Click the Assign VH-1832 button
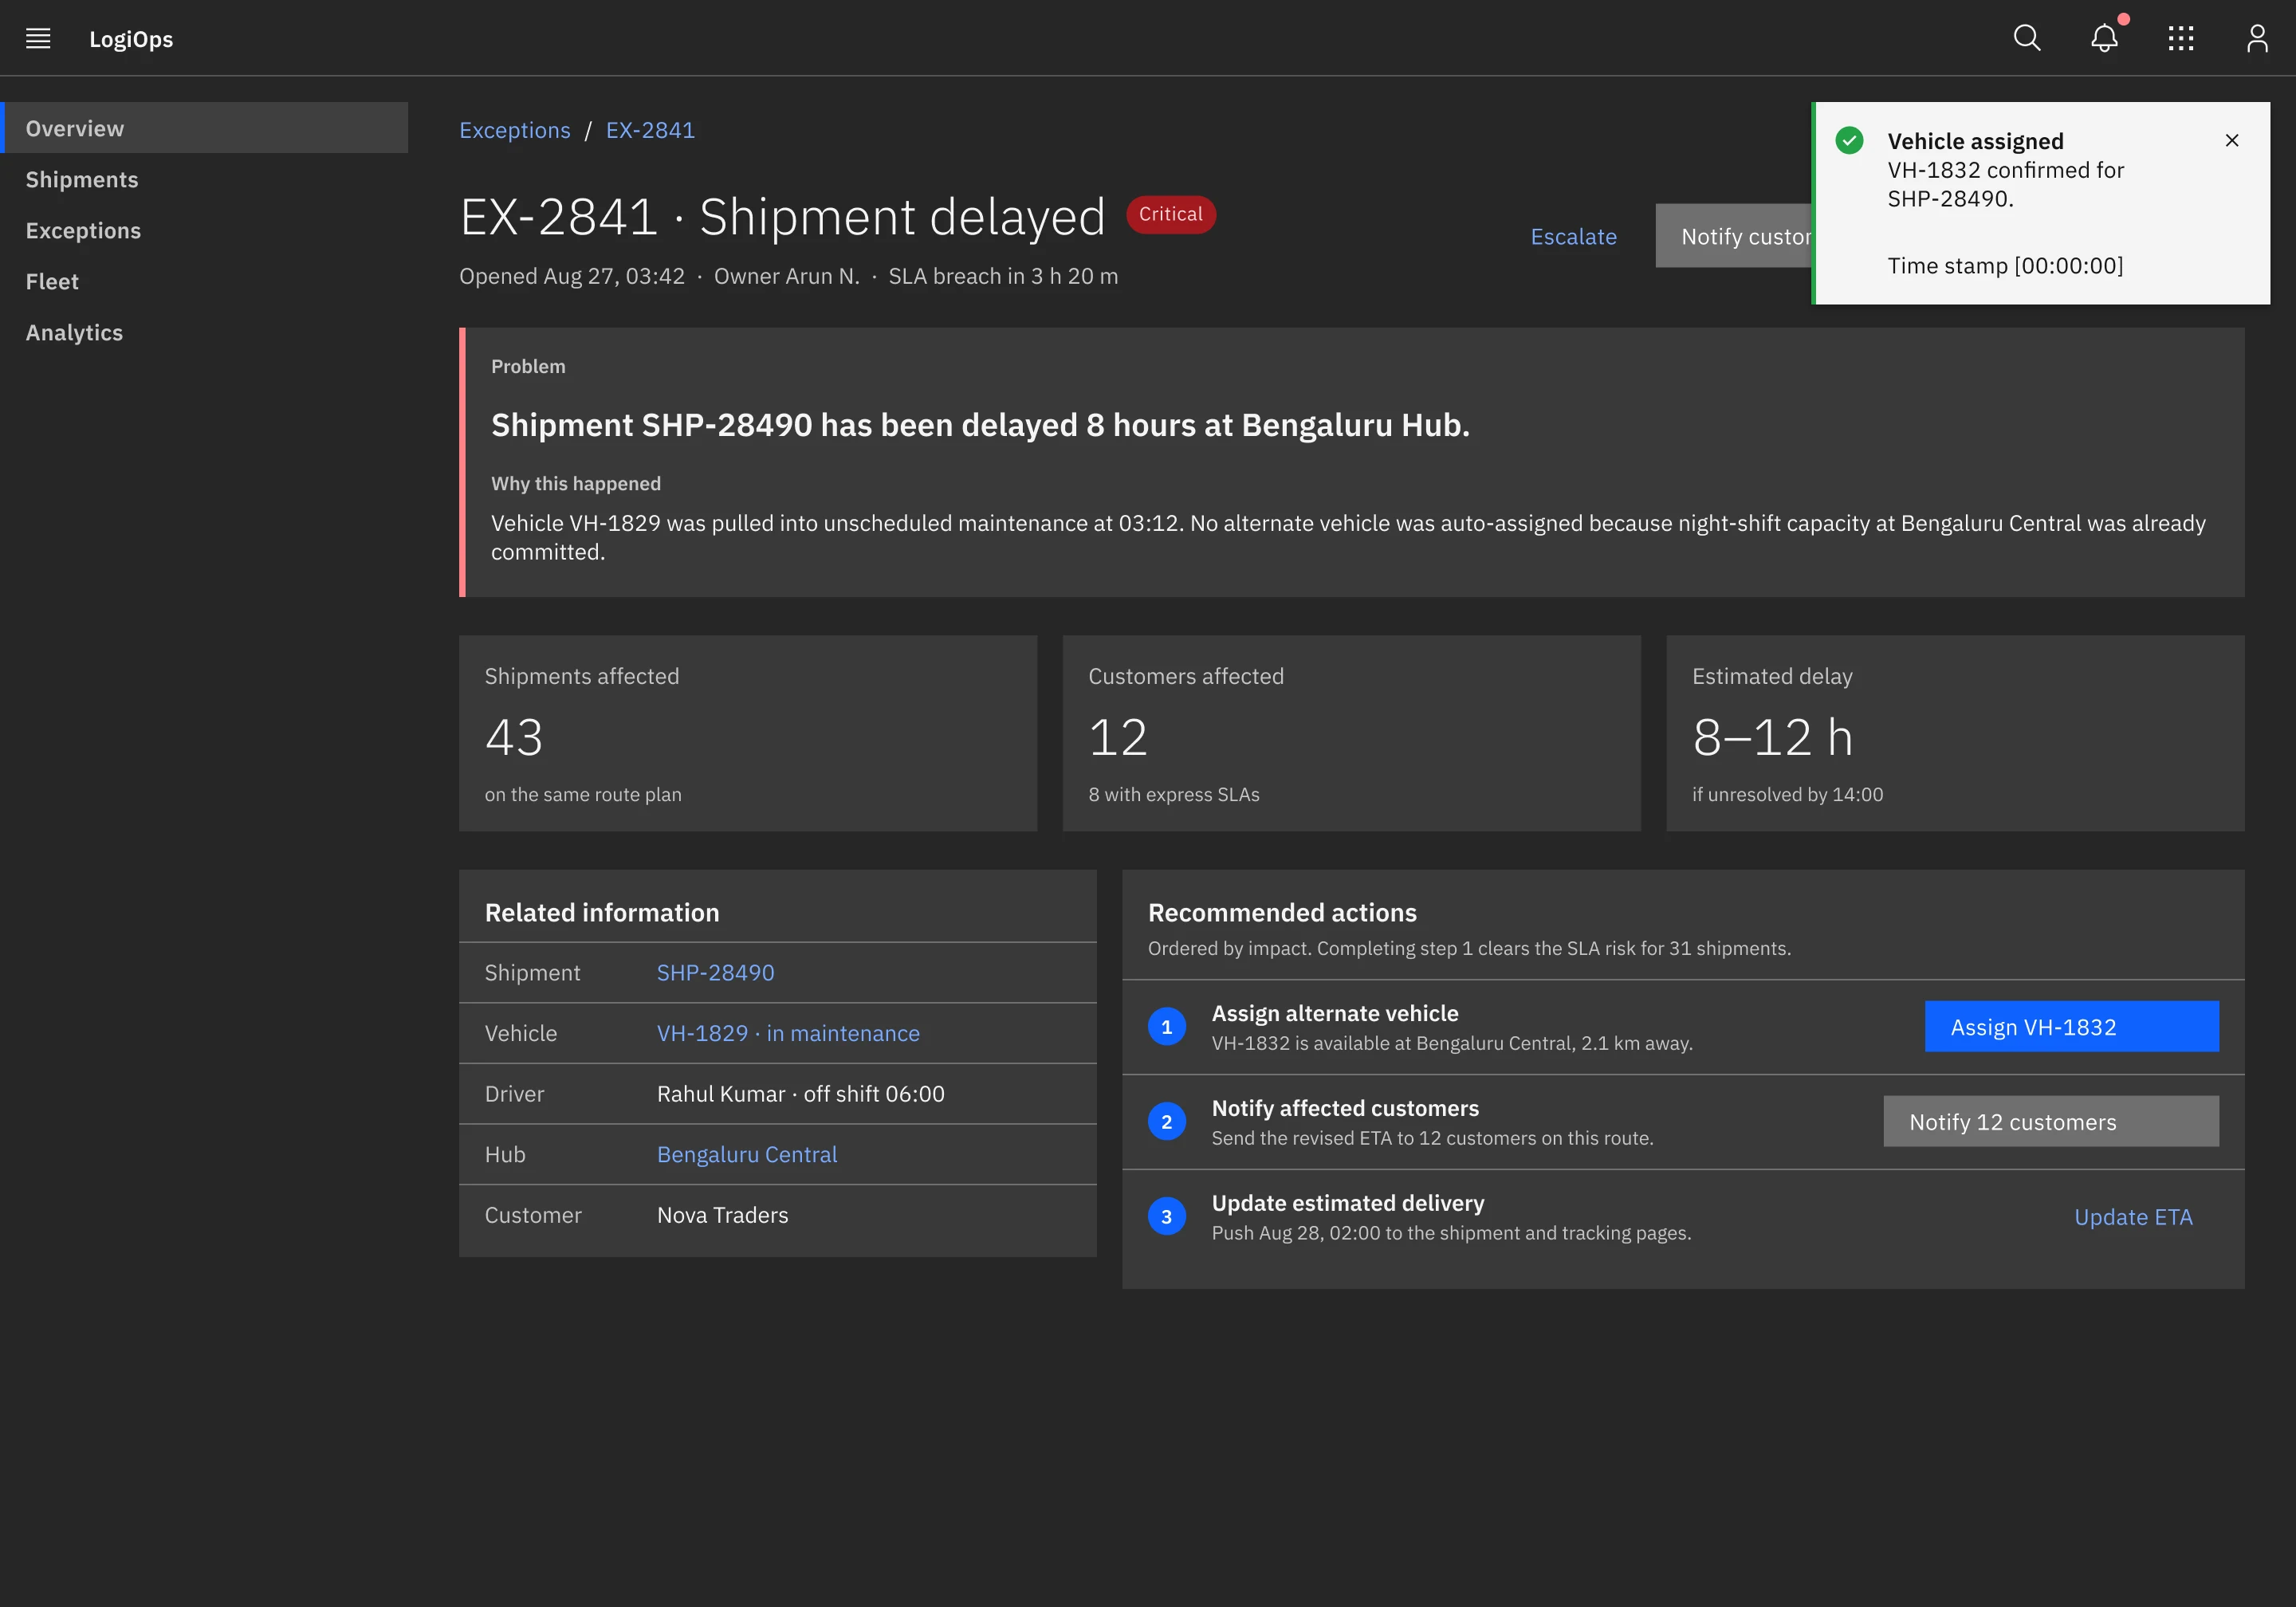 [x=2072, y=1027]
